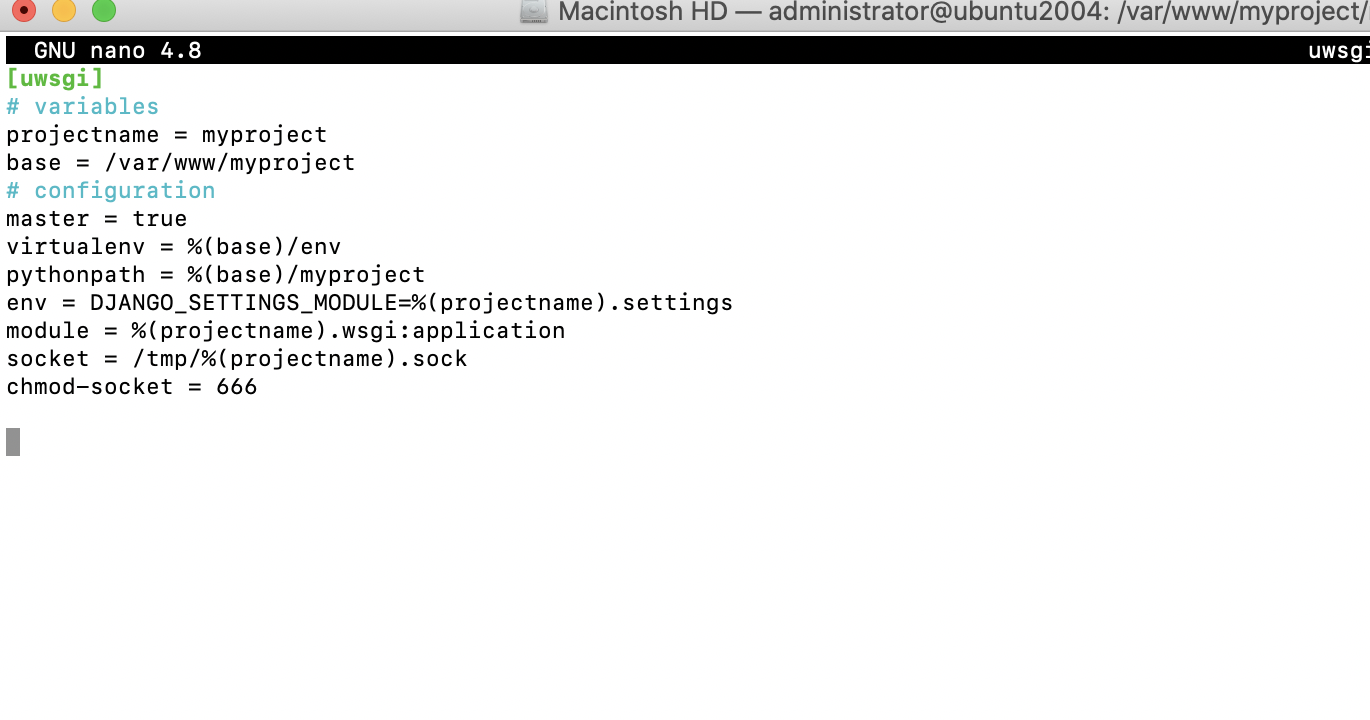Click the green zoom window button
This screenshot has height=720, width=1370.
pos(104,11)
